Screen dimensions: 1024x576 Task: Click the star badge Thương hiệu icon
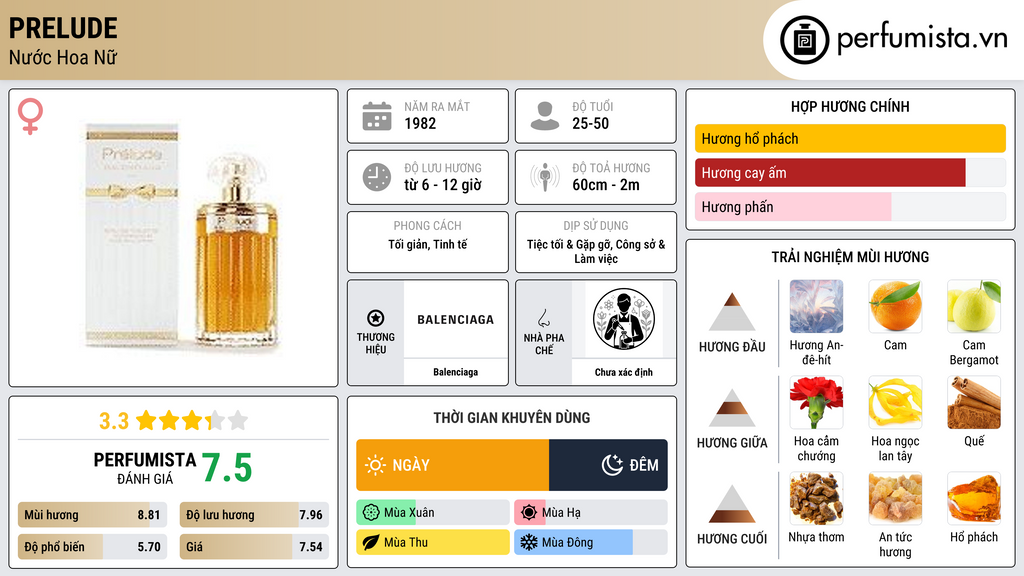click(x=376, y=318)
